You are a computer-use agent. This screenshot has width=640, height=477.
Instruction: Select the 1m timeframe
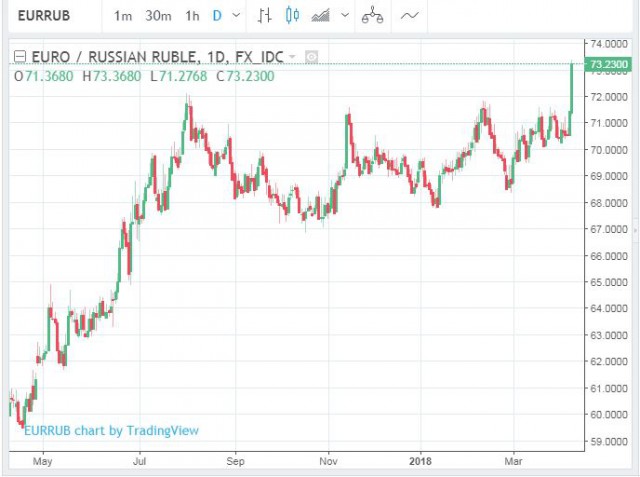123,16
